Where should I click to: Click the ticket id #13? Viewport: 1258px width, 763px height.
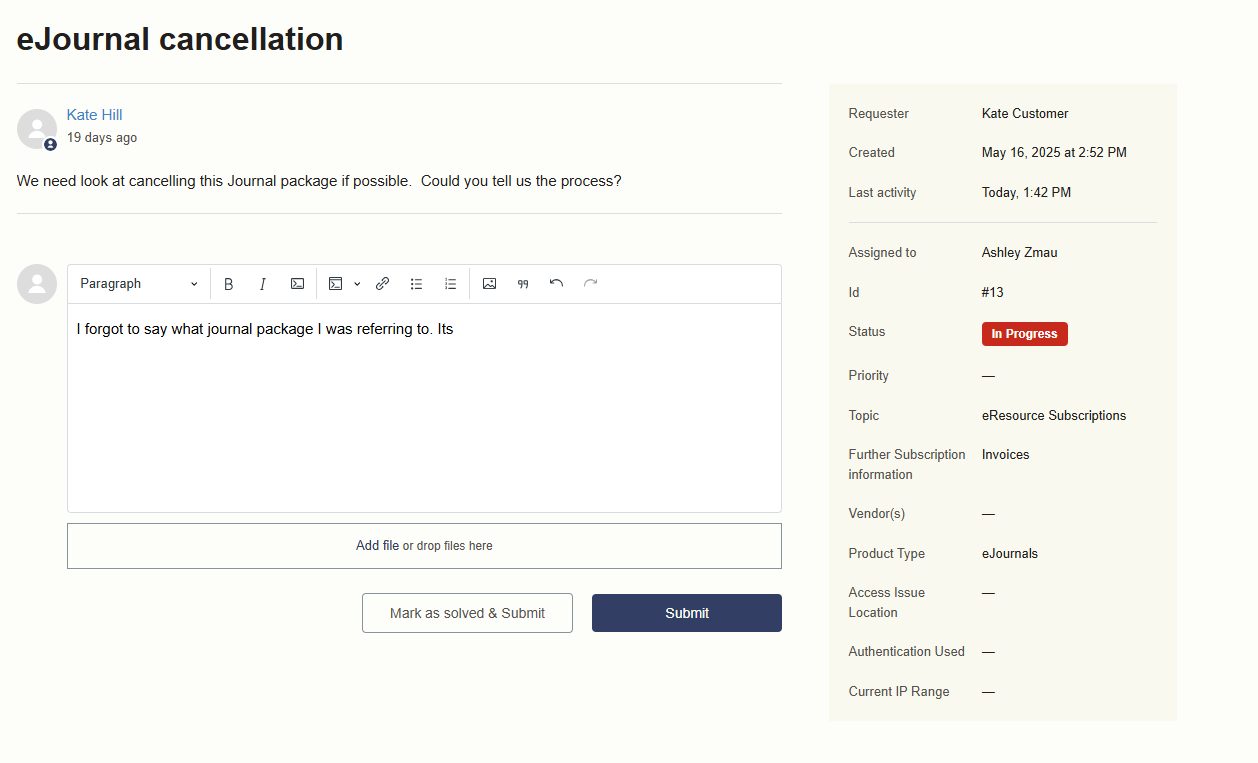click(993, 293)
